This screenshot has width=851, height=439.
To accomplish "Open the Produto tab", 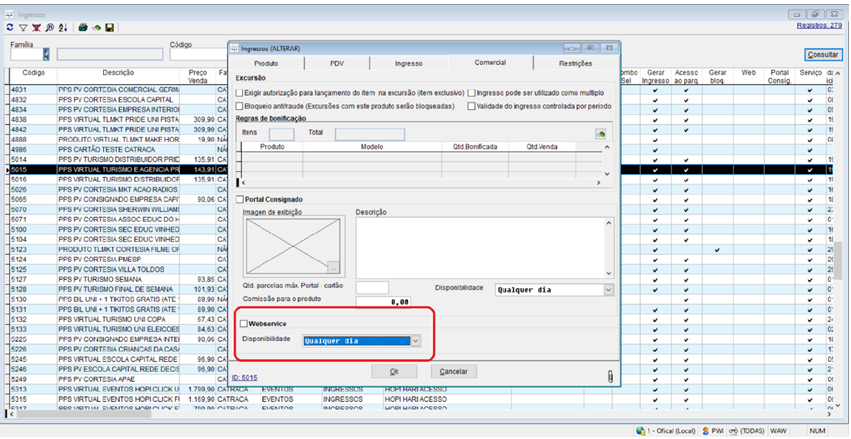I will (266, 63).
